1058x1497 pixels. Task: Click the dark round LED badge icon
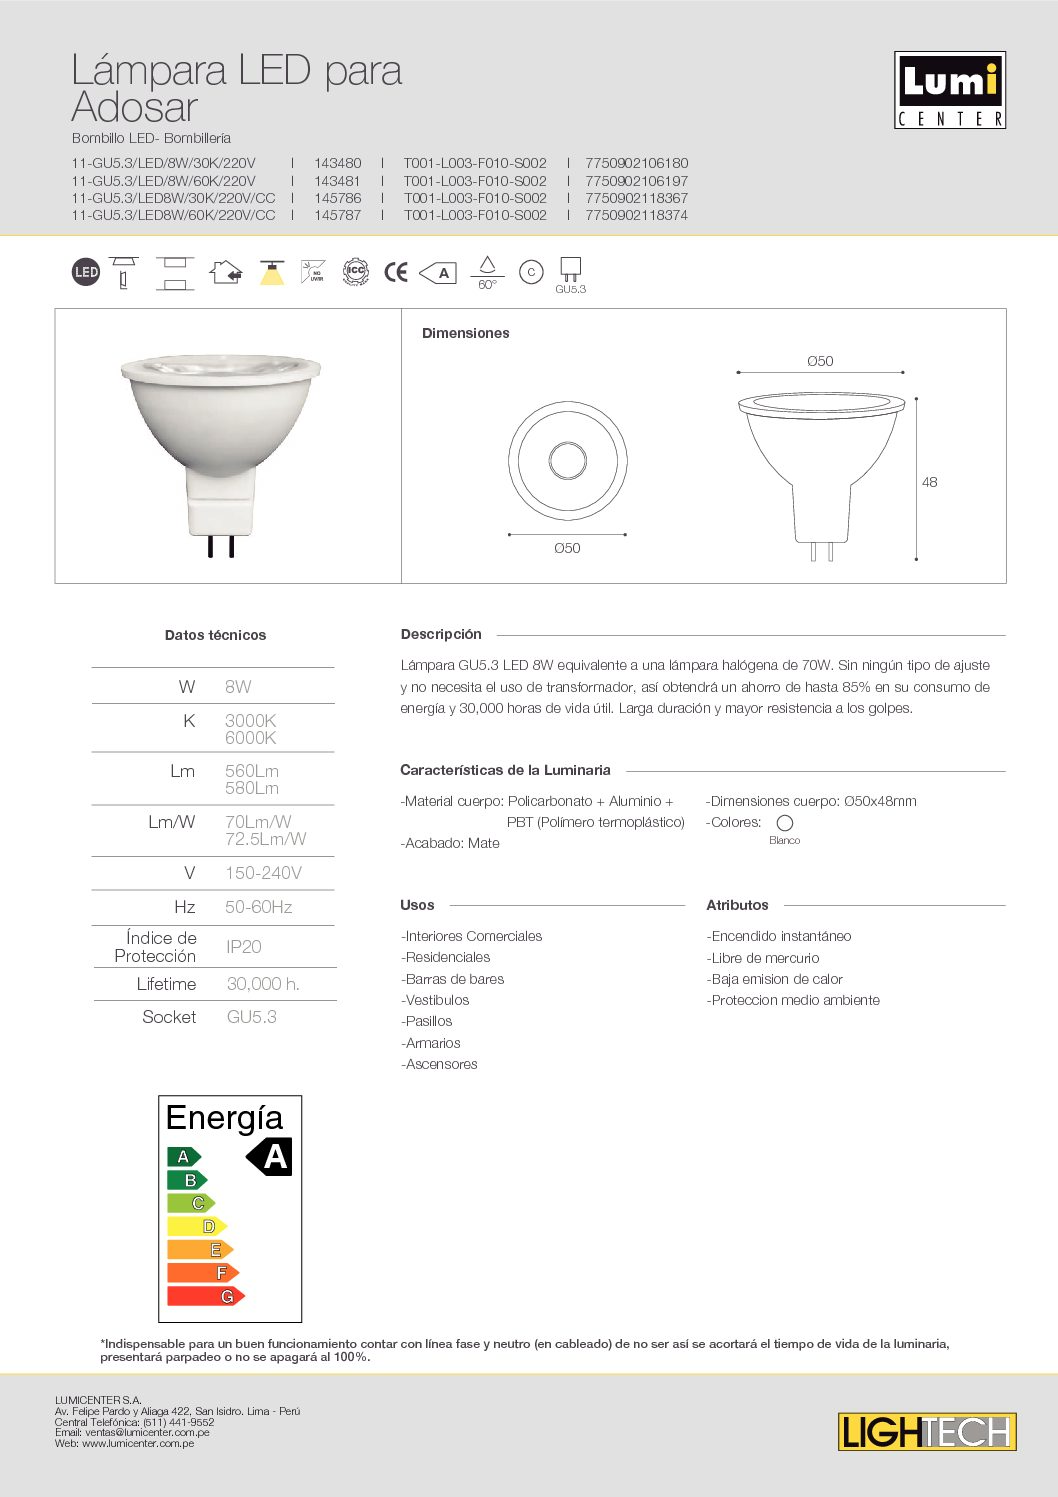coord(86,272)
